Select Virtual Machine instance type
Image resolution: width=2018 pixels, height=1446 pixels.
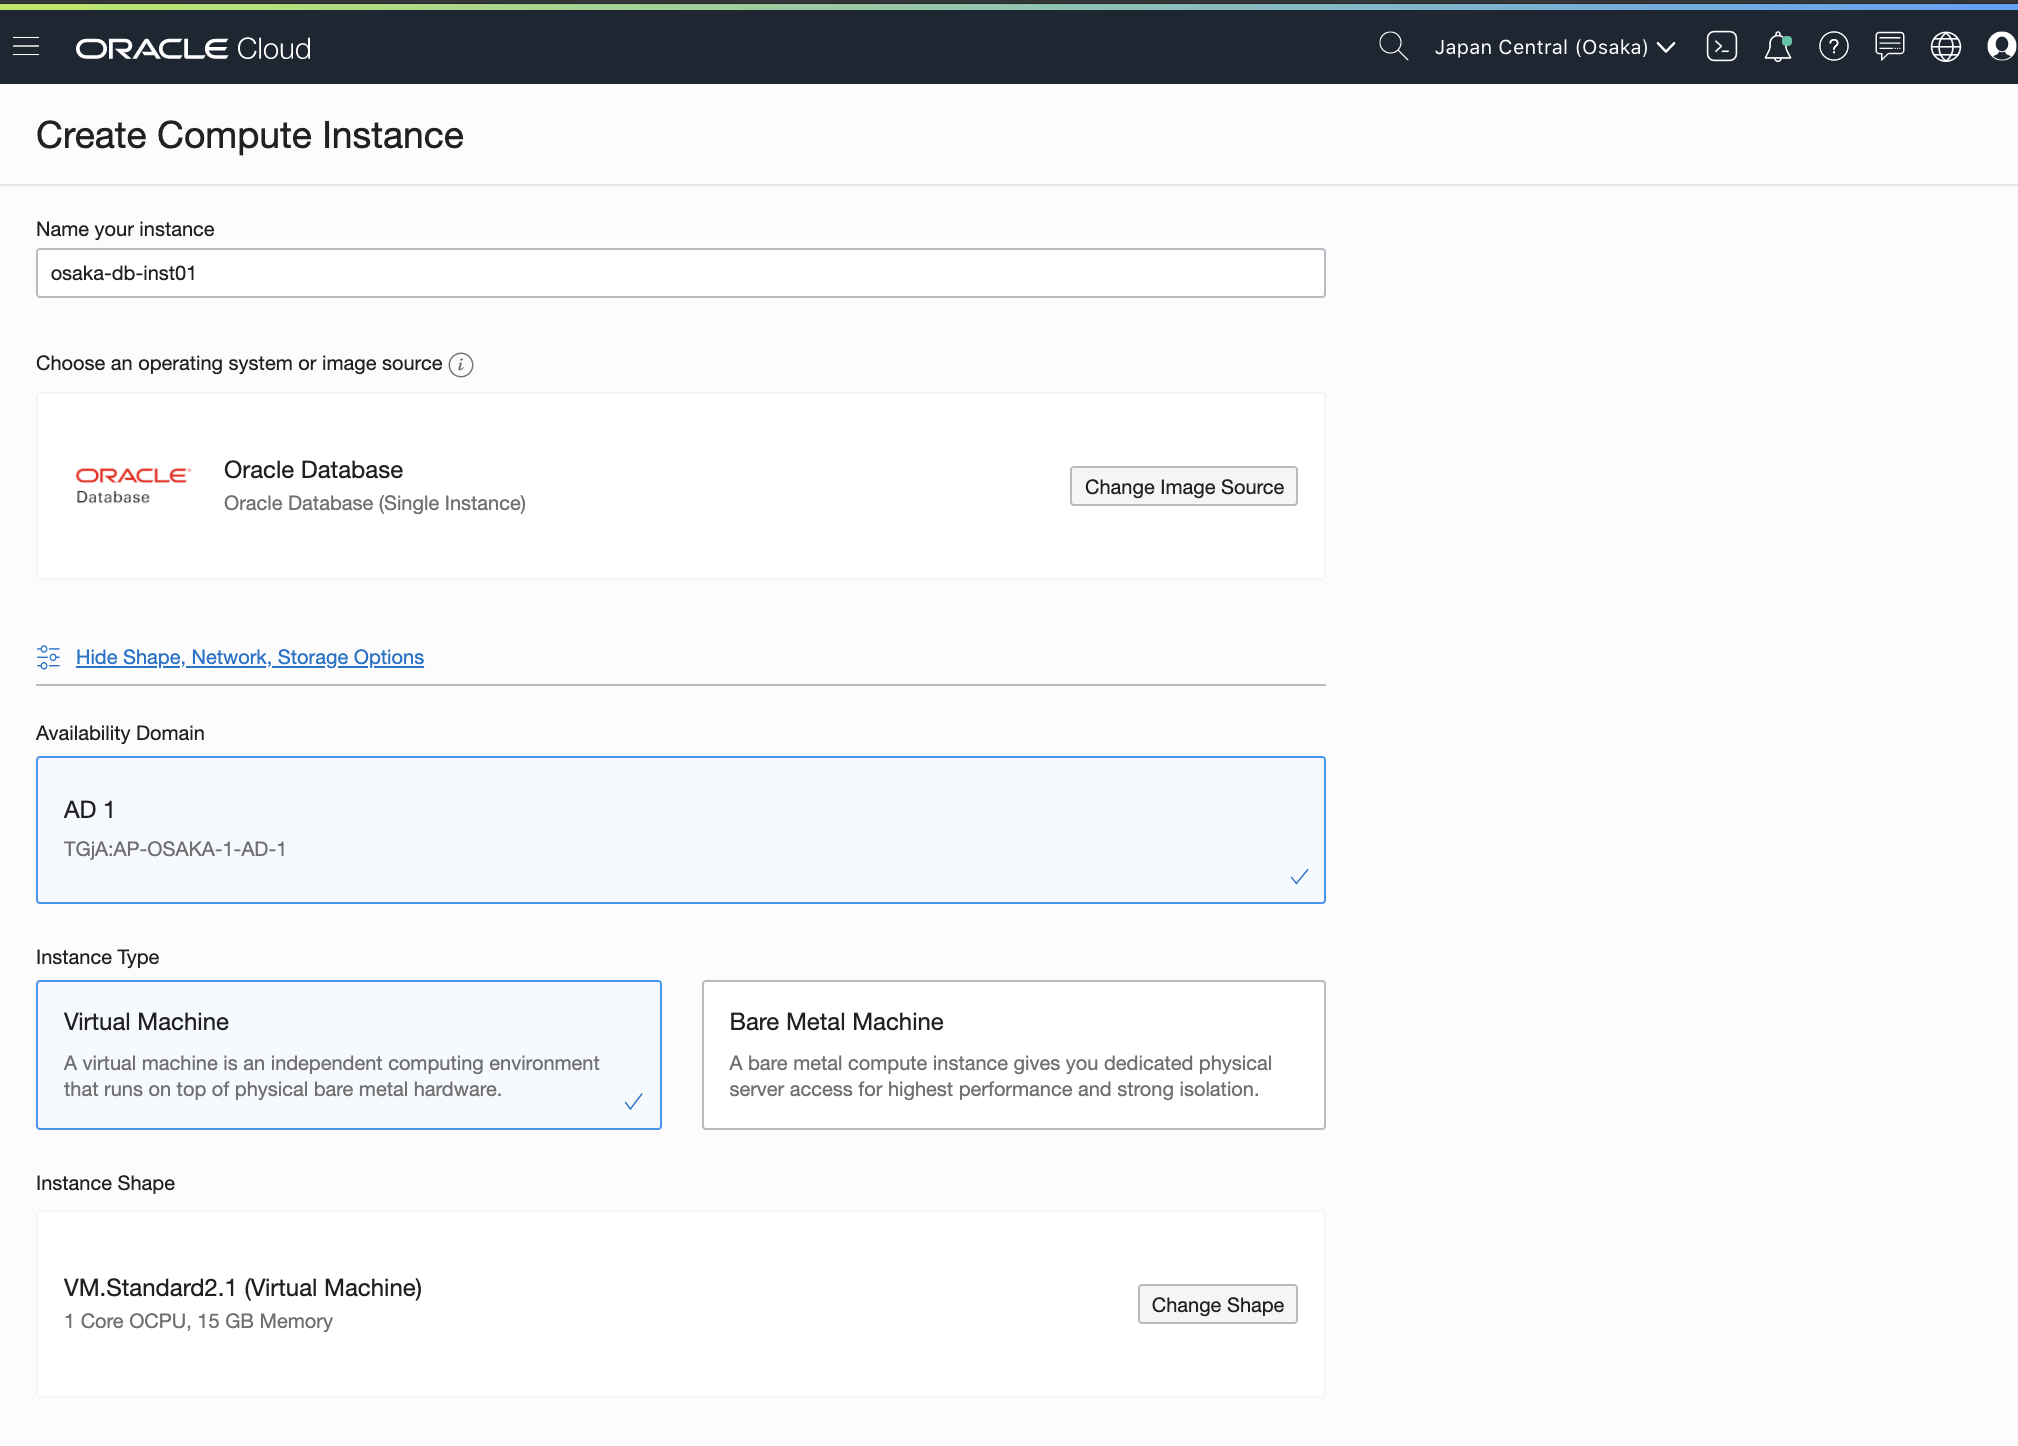coord(349,1055)
